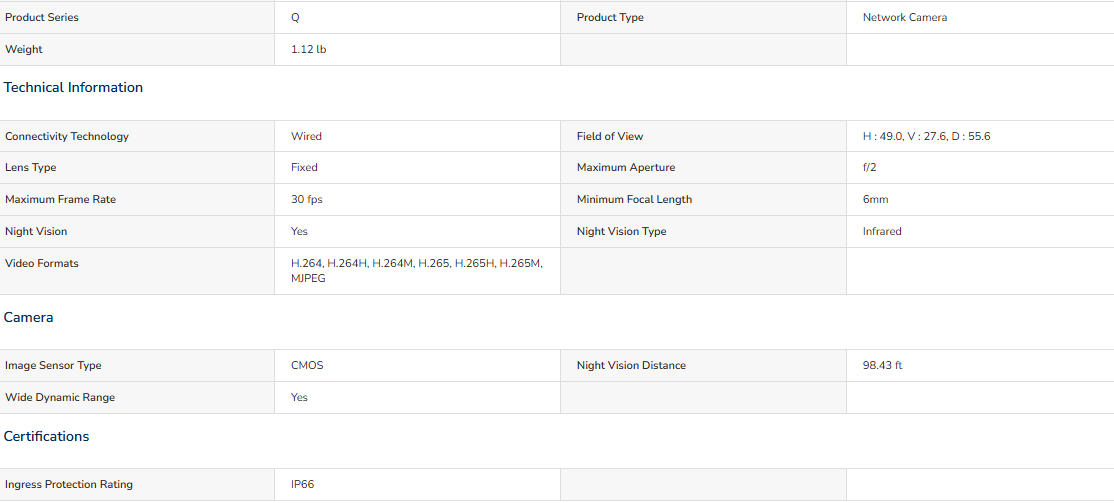Select the H : 49.0 field of view value
Screen dimensions: 1114x503
point(926,136)
